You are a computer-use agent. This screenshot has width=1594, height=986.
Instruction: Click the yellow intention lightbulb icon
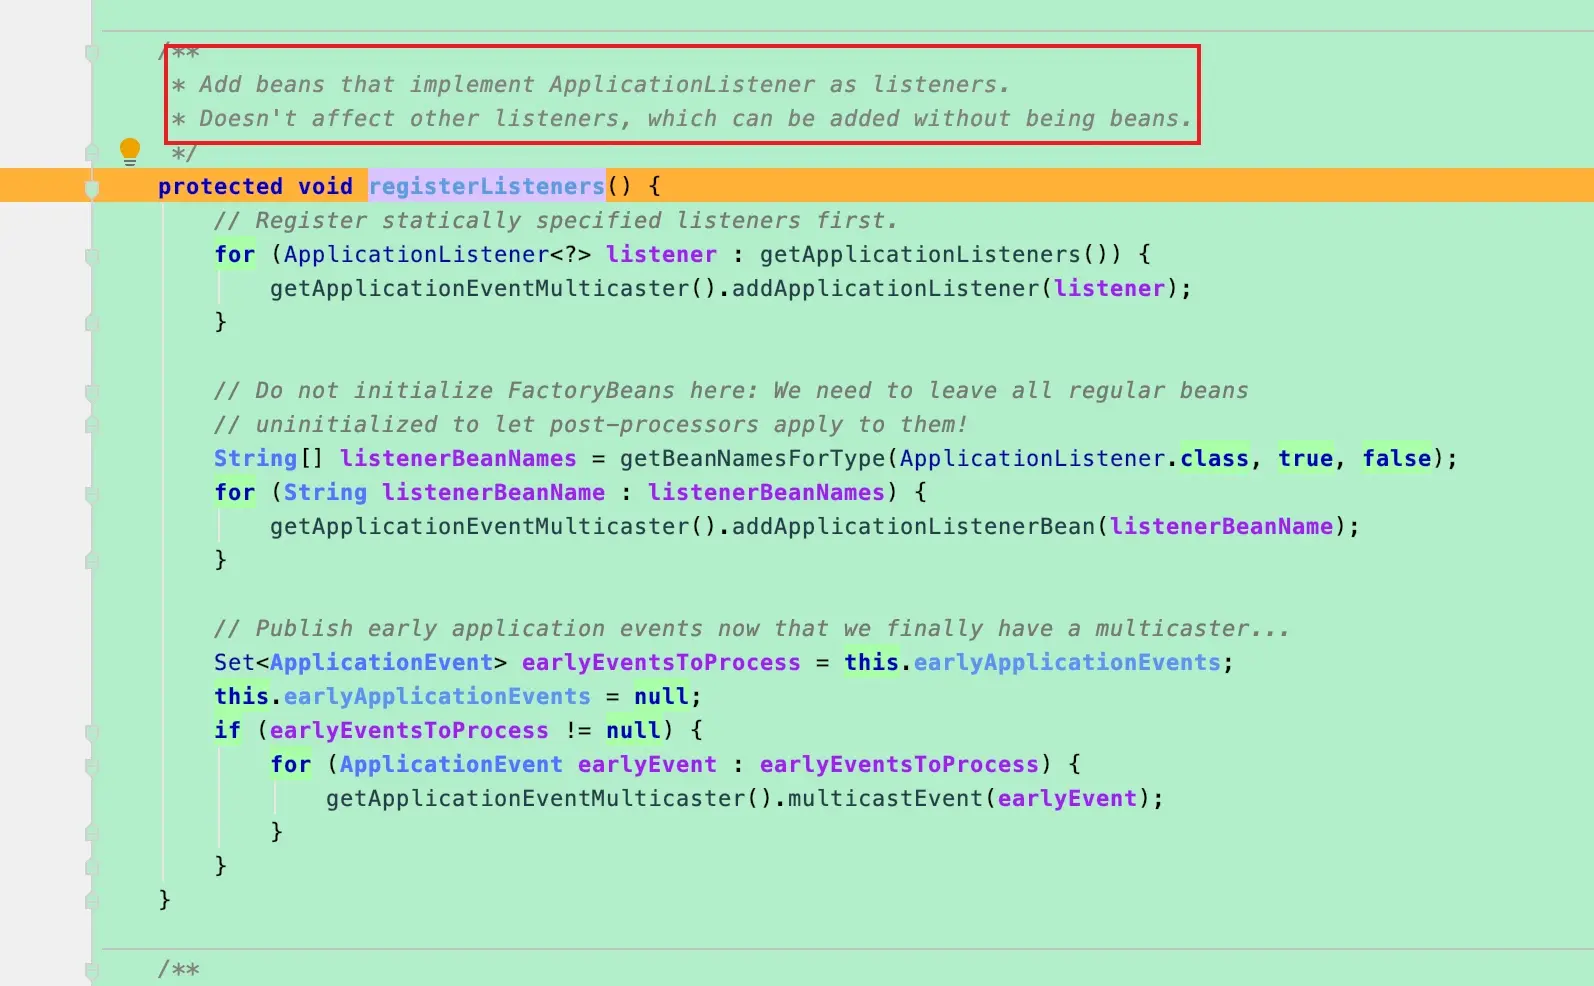coord(130,152)
